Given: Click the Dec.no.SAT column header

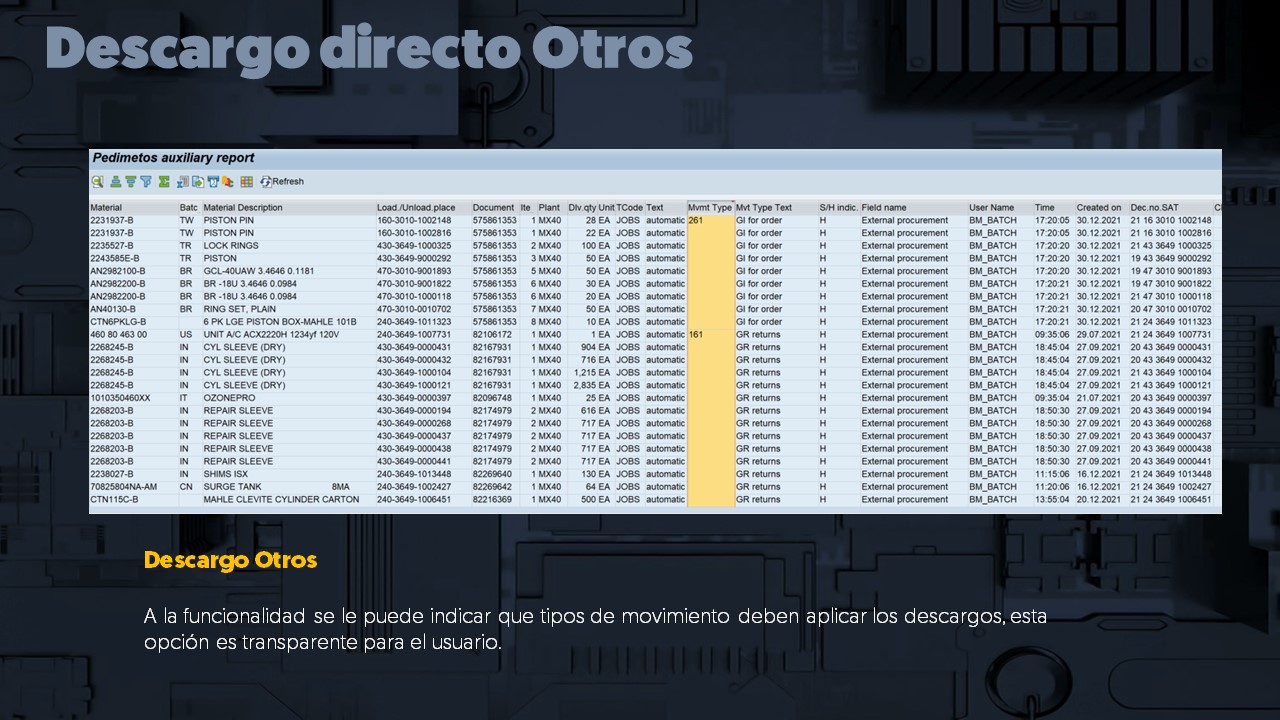Looking at the screenshot, I should pos(1154,208).
